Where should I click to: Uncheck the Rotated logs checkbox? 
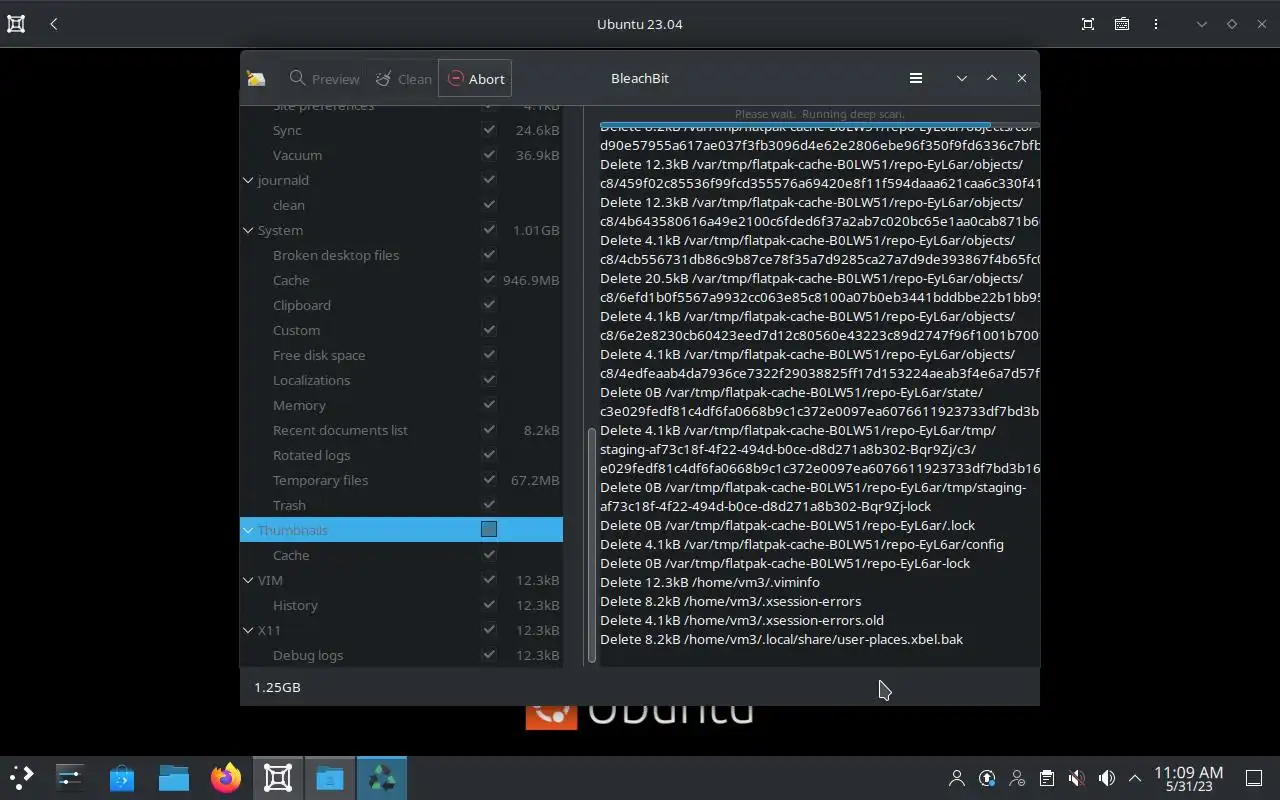click(x=489, y=455)
